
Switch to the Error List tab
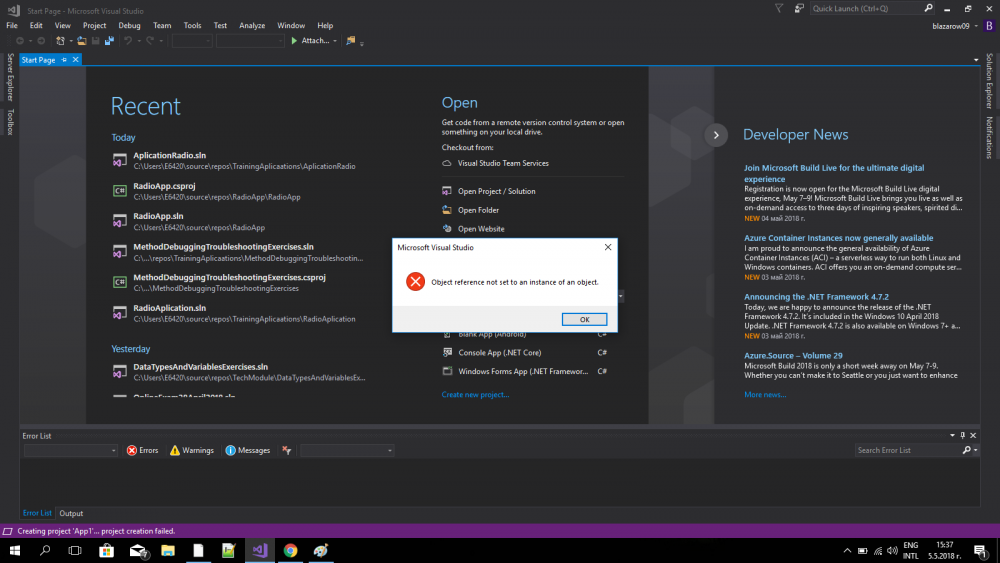click(x=37, y=513)
